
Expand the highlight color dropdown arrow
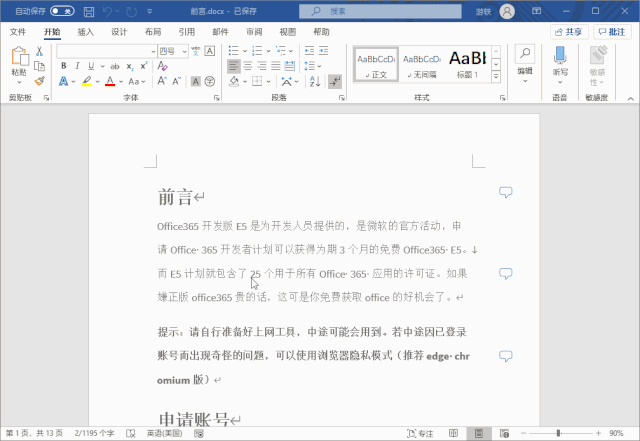point(98,82)
